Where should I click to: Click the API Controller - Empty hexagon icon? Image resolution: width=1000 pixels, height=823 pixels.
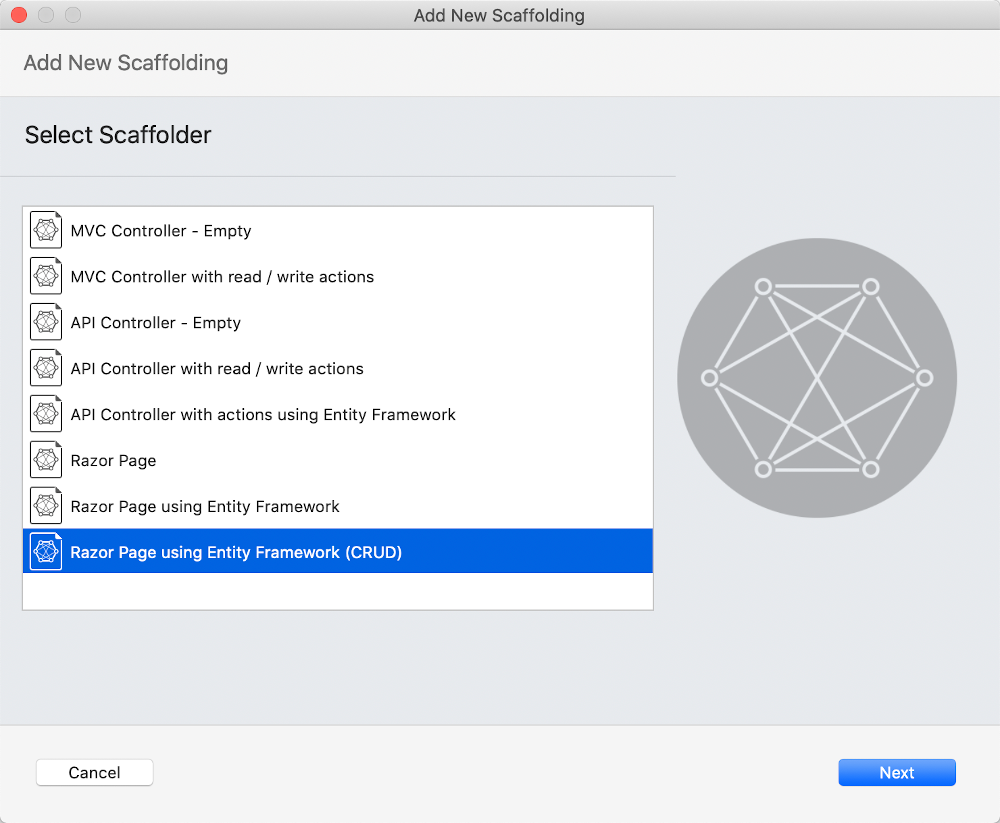[45, 321]
